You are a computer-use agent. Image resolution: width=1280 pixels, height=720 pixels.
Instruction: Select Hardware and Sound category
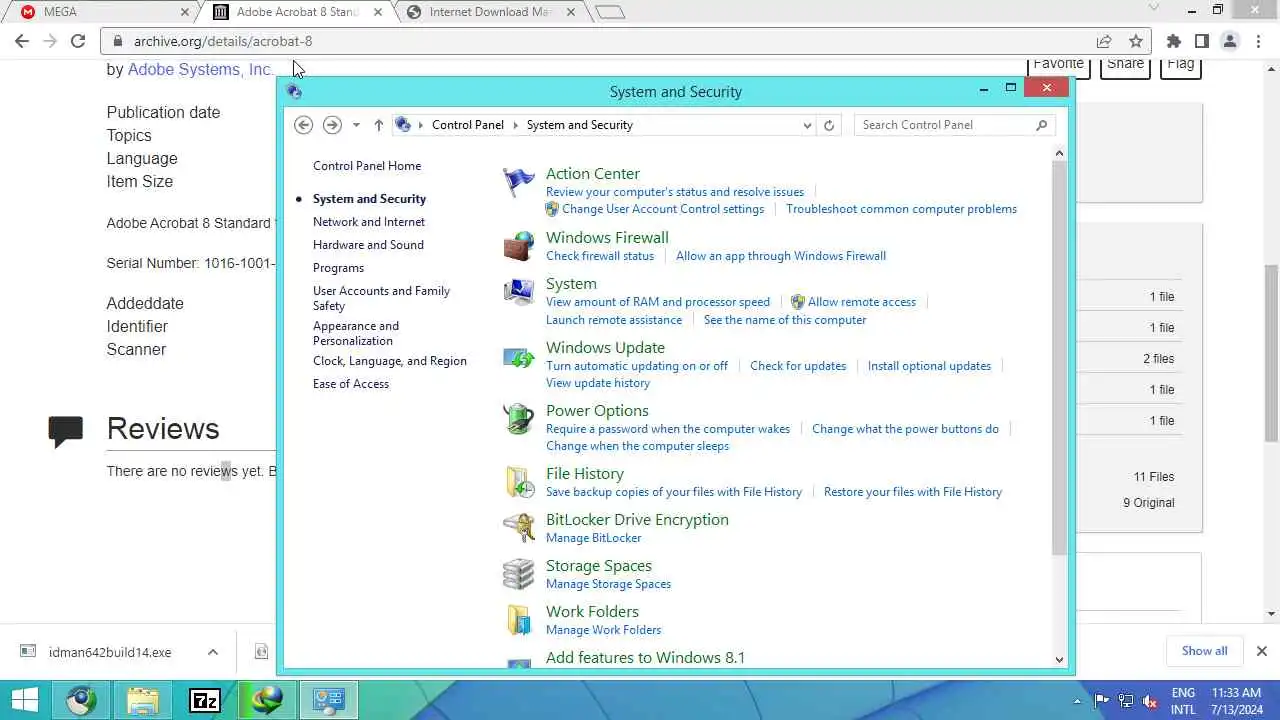click(x=368, y=245)
